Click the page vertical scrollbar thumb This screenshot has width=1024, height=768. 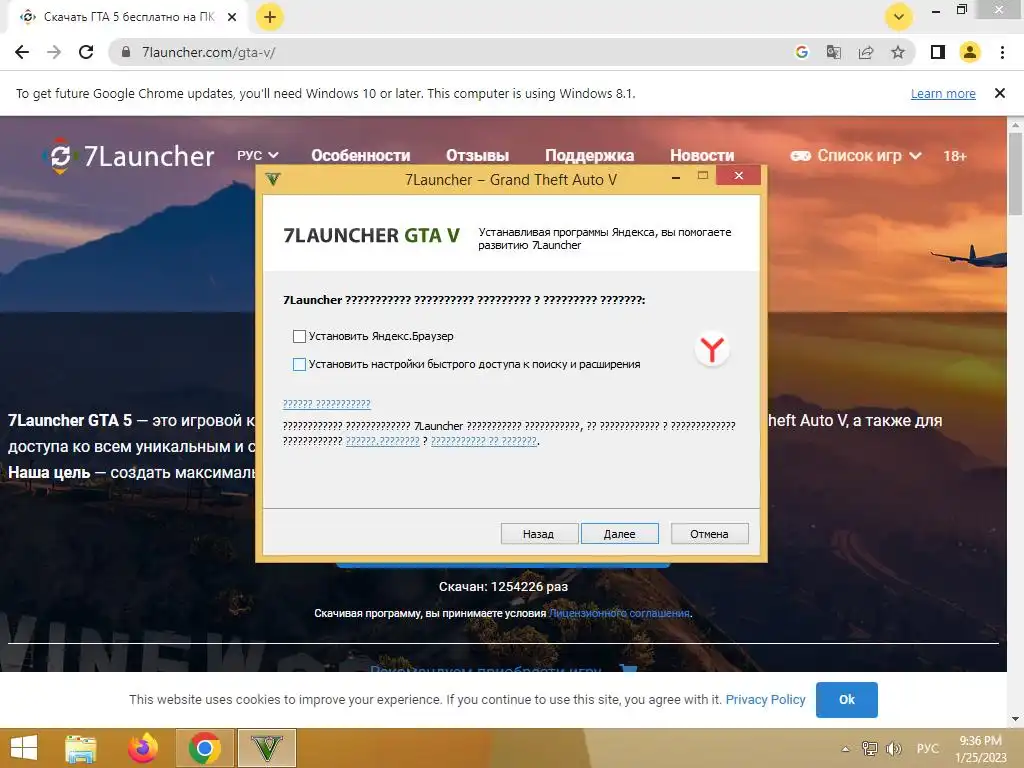[1015, 174]
